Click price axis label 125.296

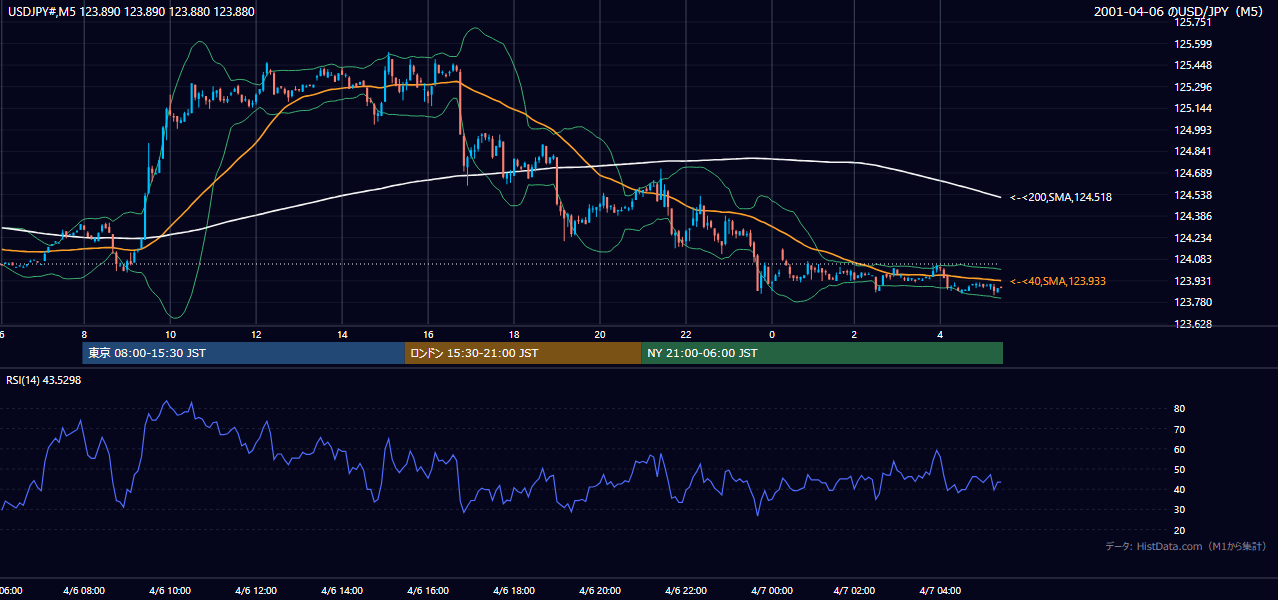(1194, 87)
